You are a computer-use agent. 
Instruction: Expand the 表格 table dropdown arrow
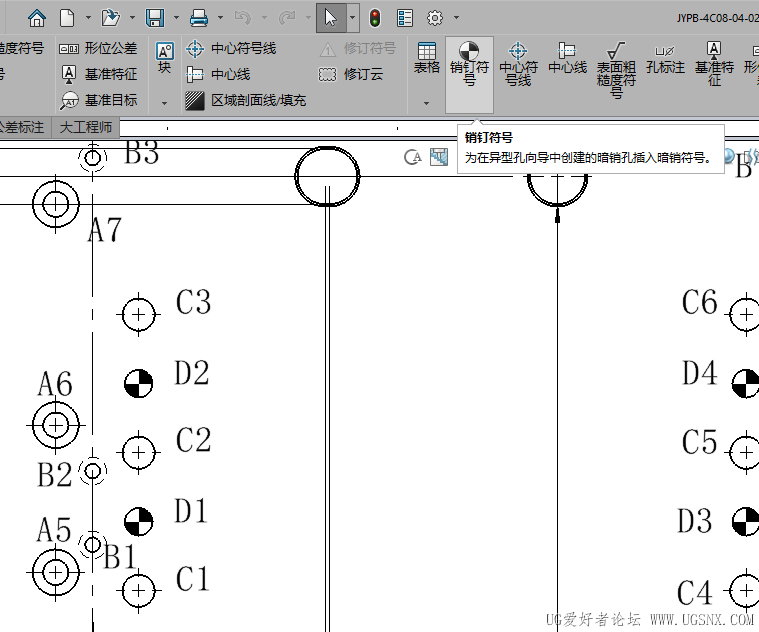(x=426, y=103)
